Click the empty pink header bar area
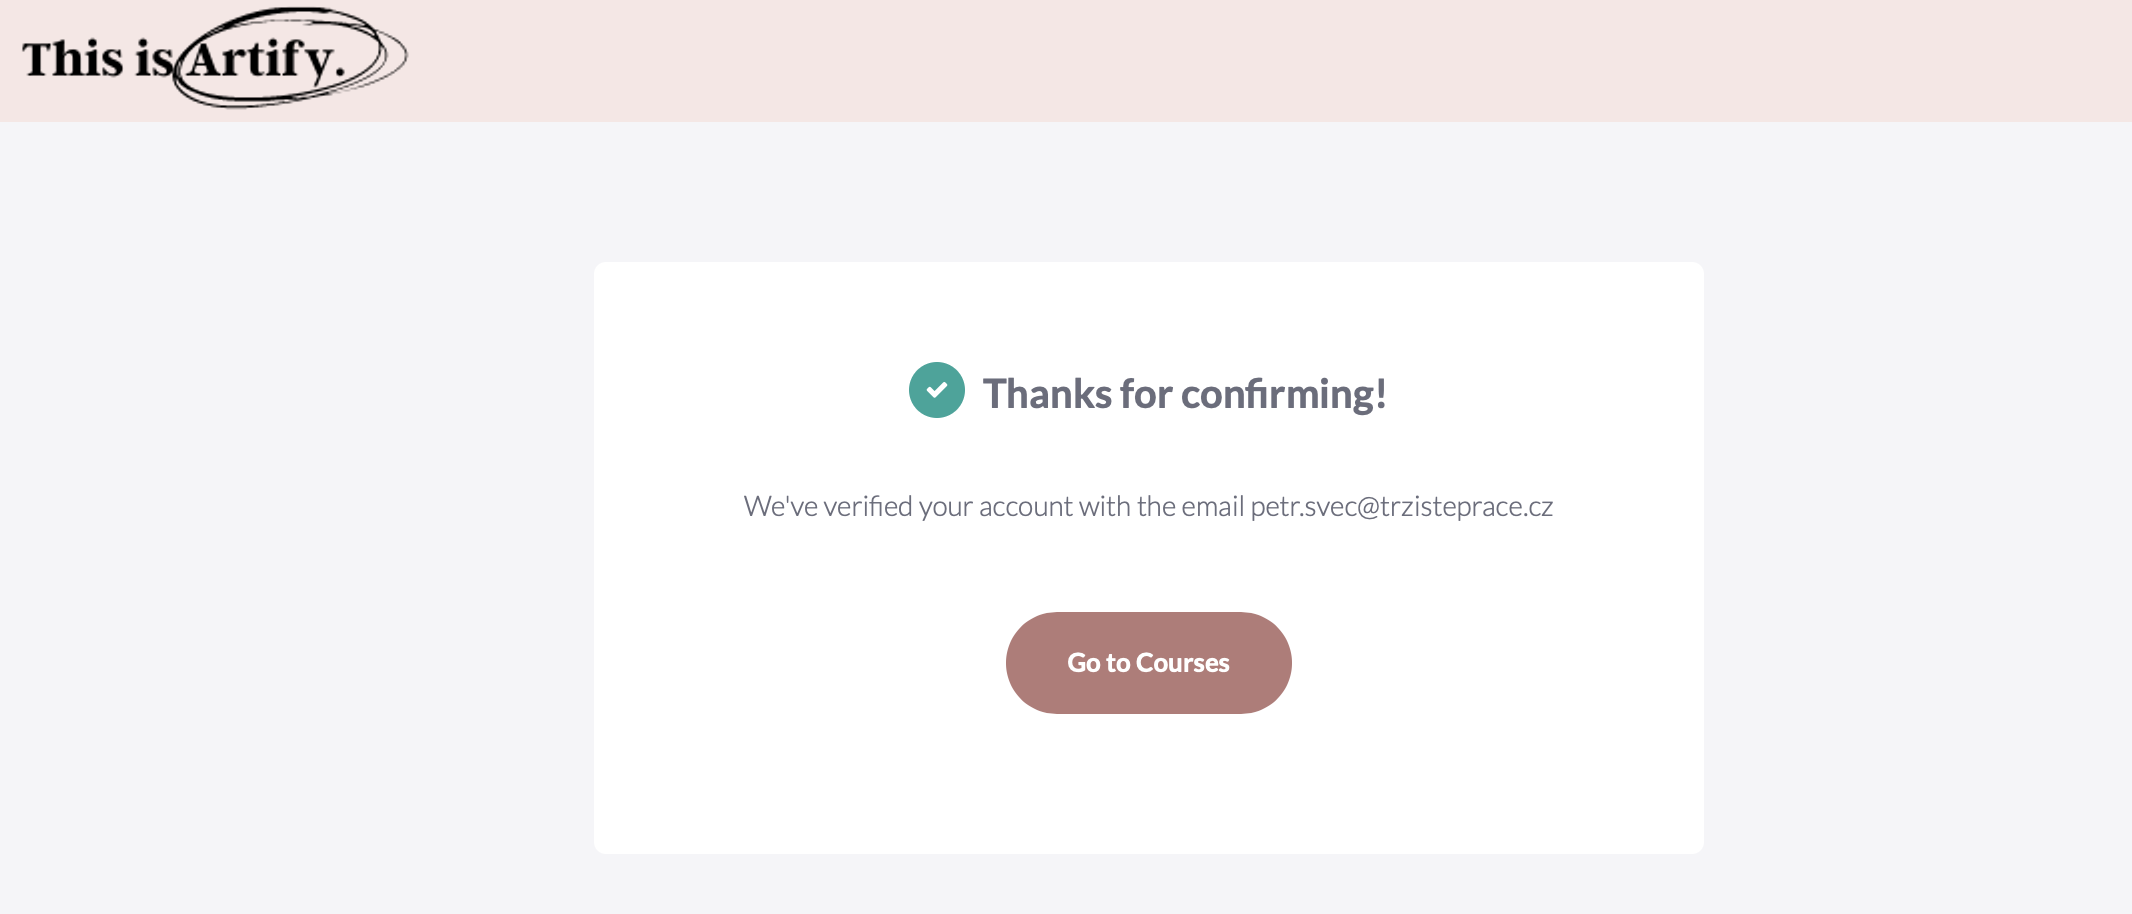 pyautogui.click(x=1200, y=60)
